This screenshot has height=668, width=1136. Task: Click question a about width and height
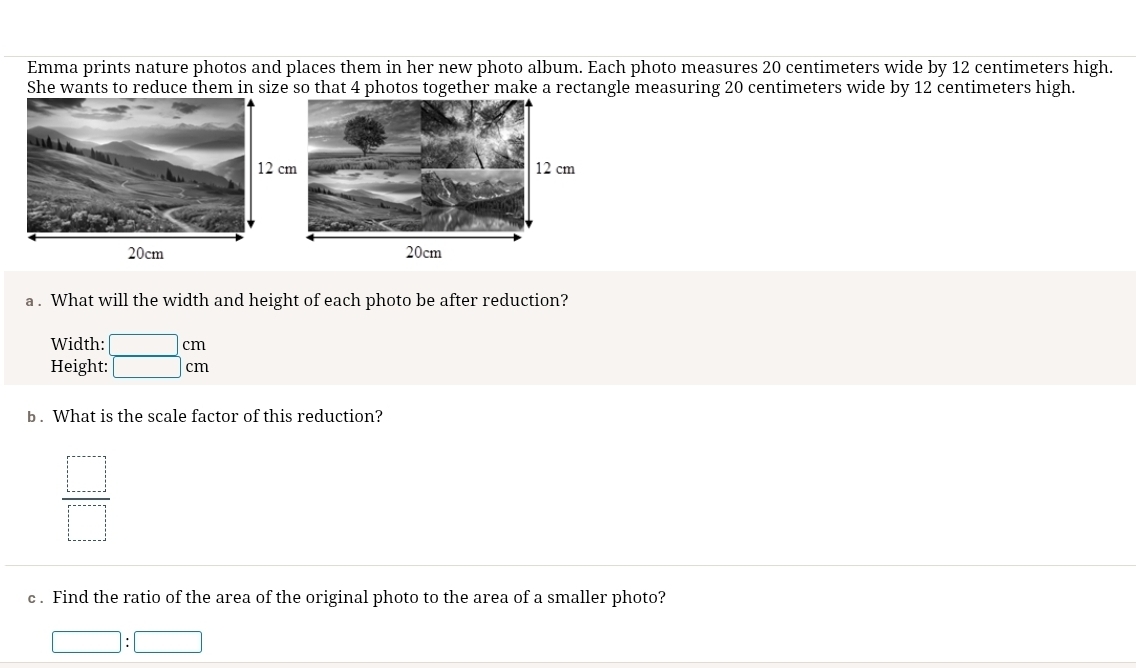[x=309, y=300]
